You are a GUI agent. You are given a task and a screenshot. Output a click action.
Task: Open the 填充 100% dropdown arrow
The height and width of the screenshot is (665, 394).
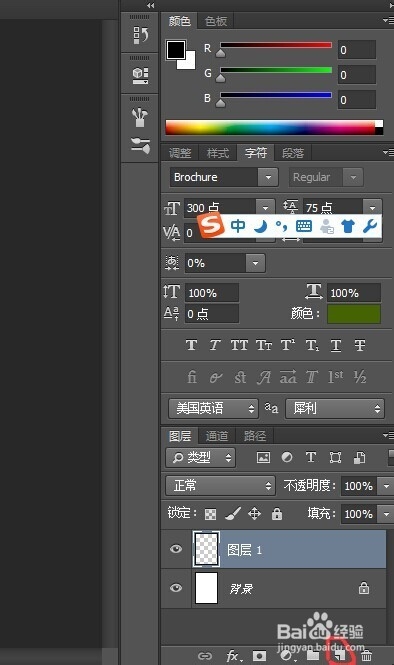pos(386,514)
